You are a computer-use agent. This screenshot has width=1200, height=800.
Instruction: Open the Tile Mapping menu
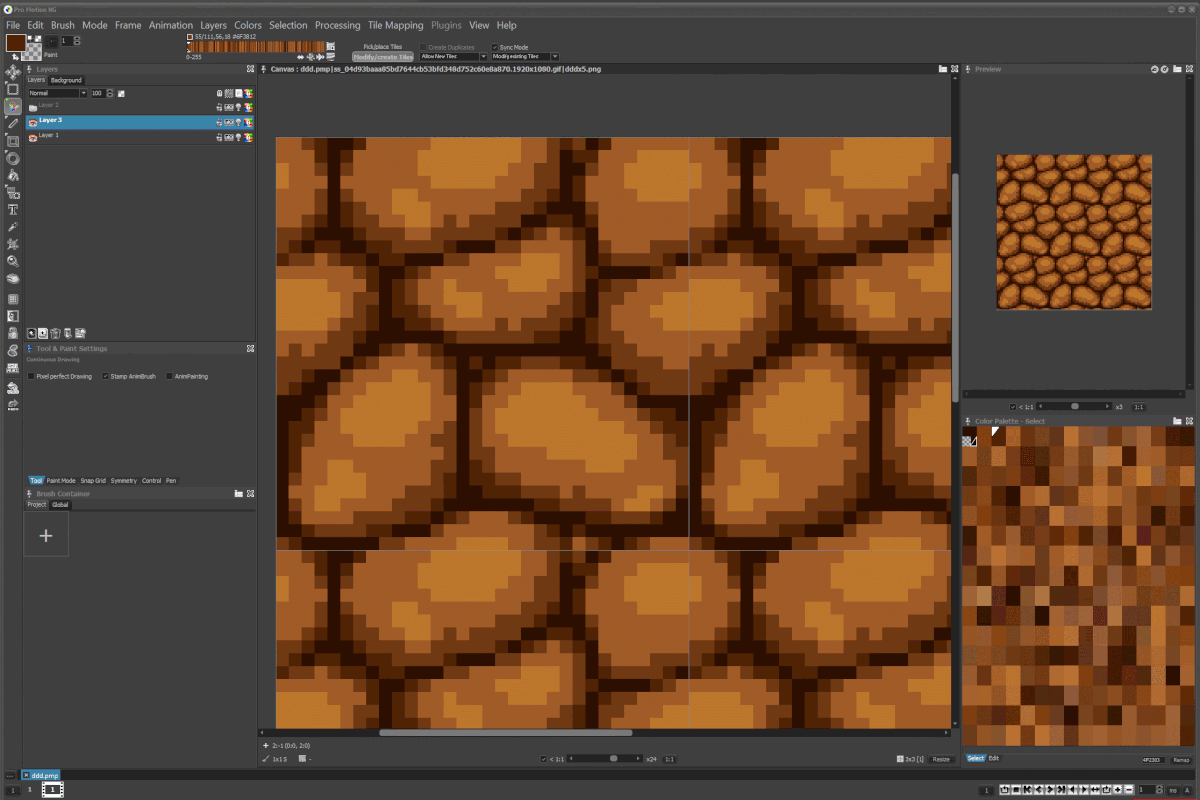394,25
